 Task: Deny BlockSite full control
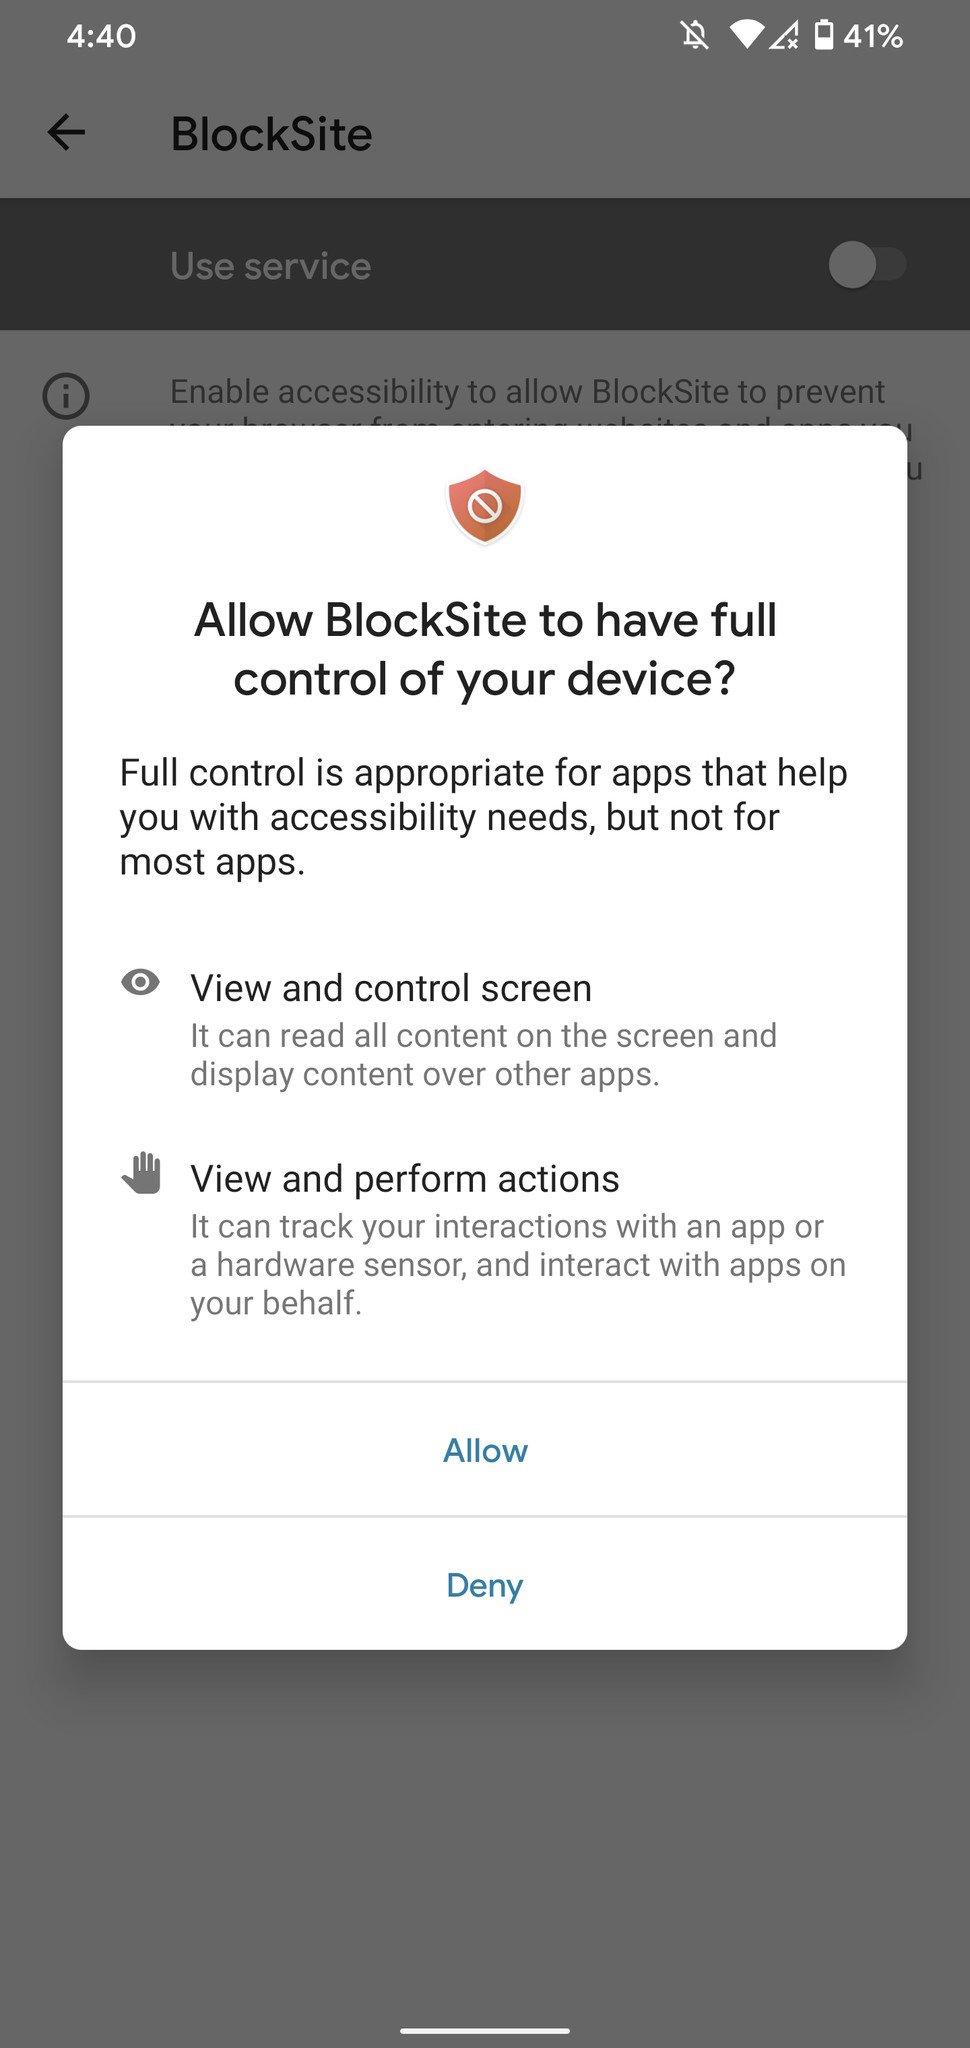[x=485, y=1584]
